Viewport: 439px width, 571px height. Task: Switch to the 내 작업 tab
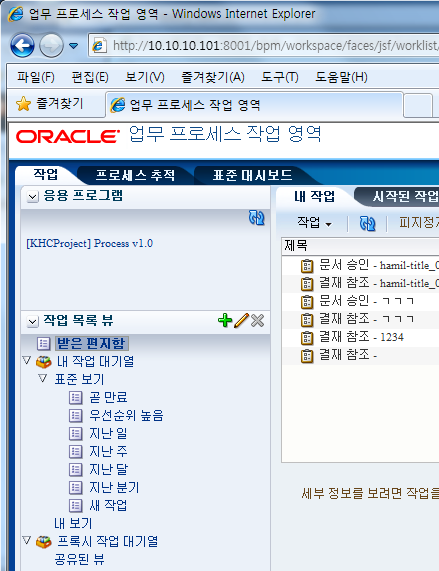[x=315, y=196]
